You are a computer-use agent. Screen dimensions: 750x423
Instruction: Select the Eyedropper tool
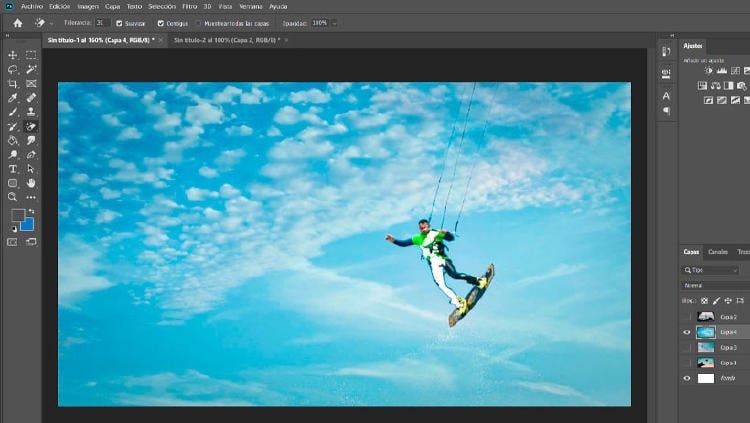[13, 98]
